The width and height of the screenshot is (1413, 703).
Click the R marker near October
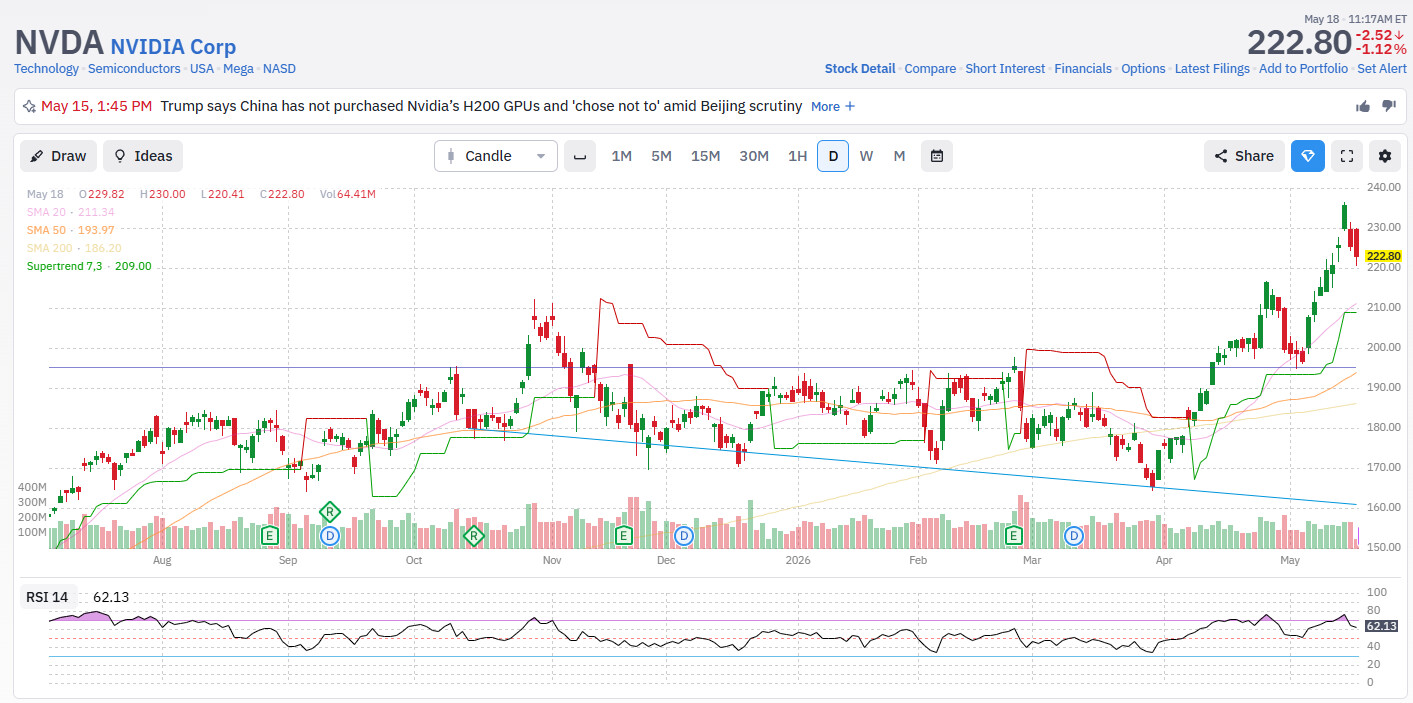point(475,536)
